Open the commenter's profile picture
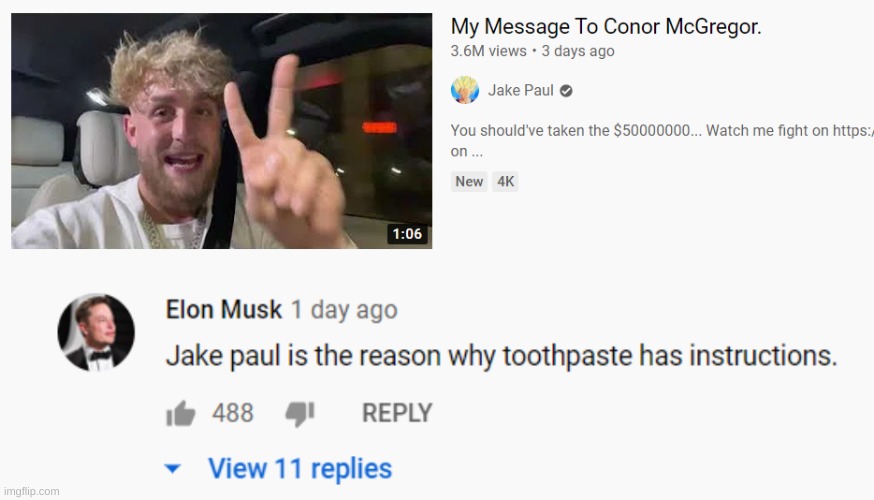This screenshot has width=874, height=500. coord(96,332)
